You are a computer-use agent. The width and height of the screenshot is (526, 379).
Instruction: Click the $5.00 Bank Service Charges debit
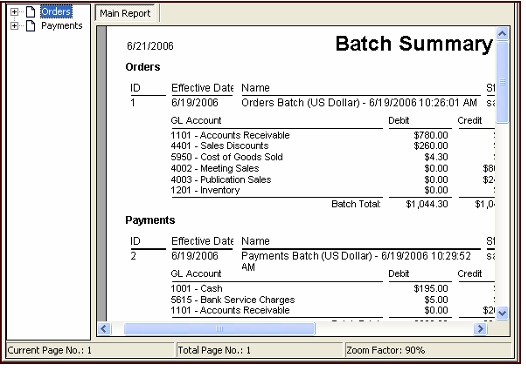pyautogui.click(x=436, y=300)
